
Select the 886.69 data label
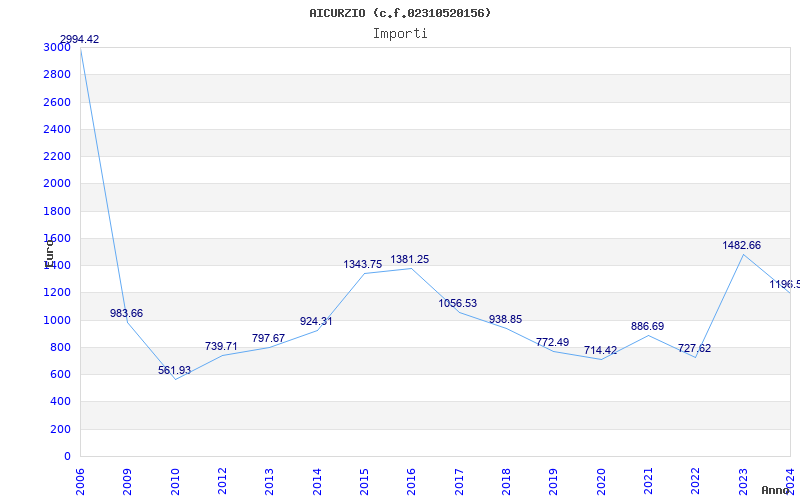[647, 327]
